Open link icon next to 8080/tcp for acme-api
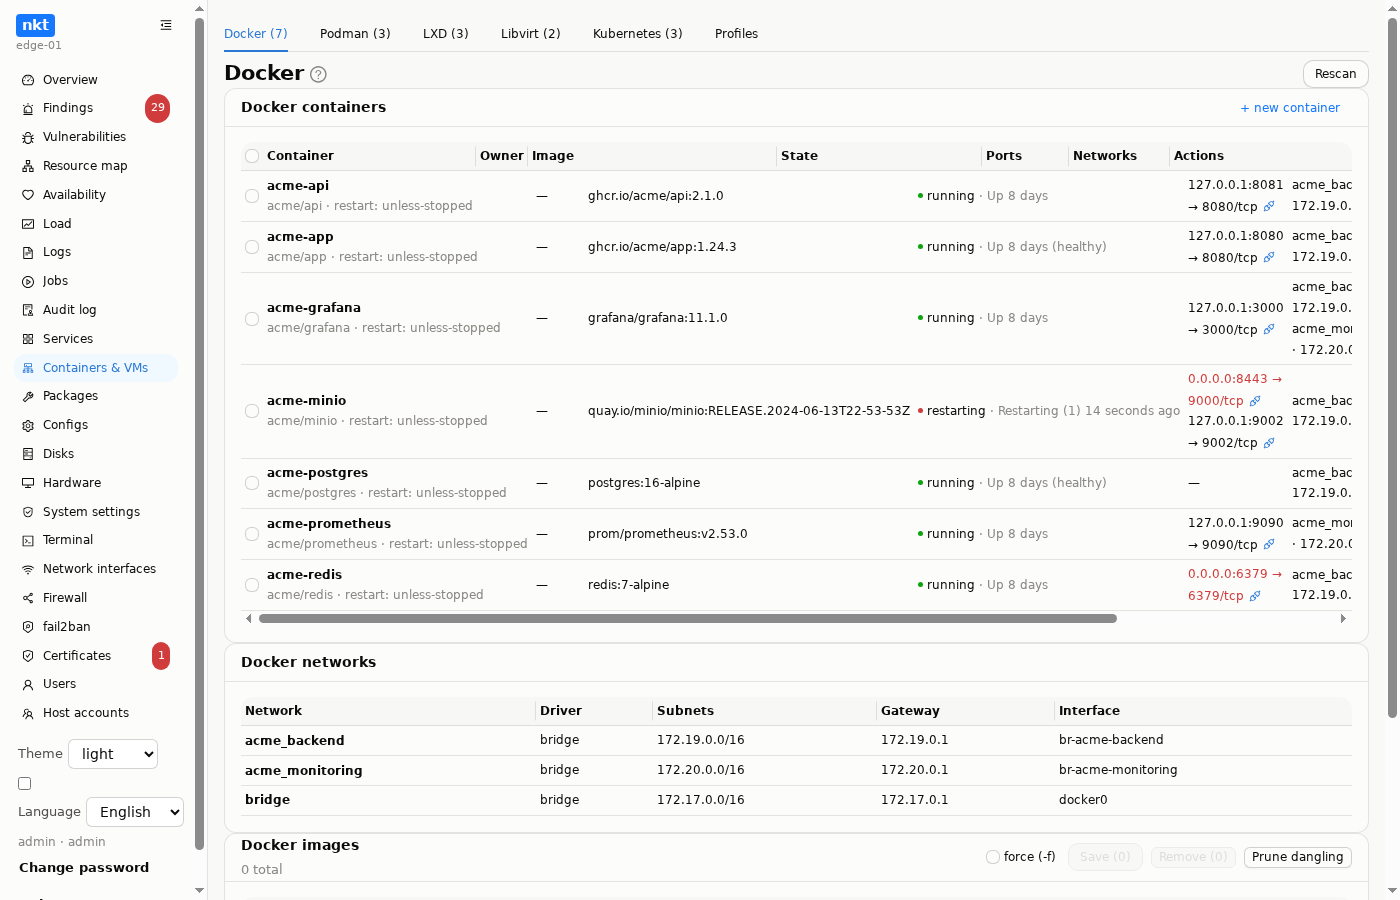 [x=1269, y=206]
